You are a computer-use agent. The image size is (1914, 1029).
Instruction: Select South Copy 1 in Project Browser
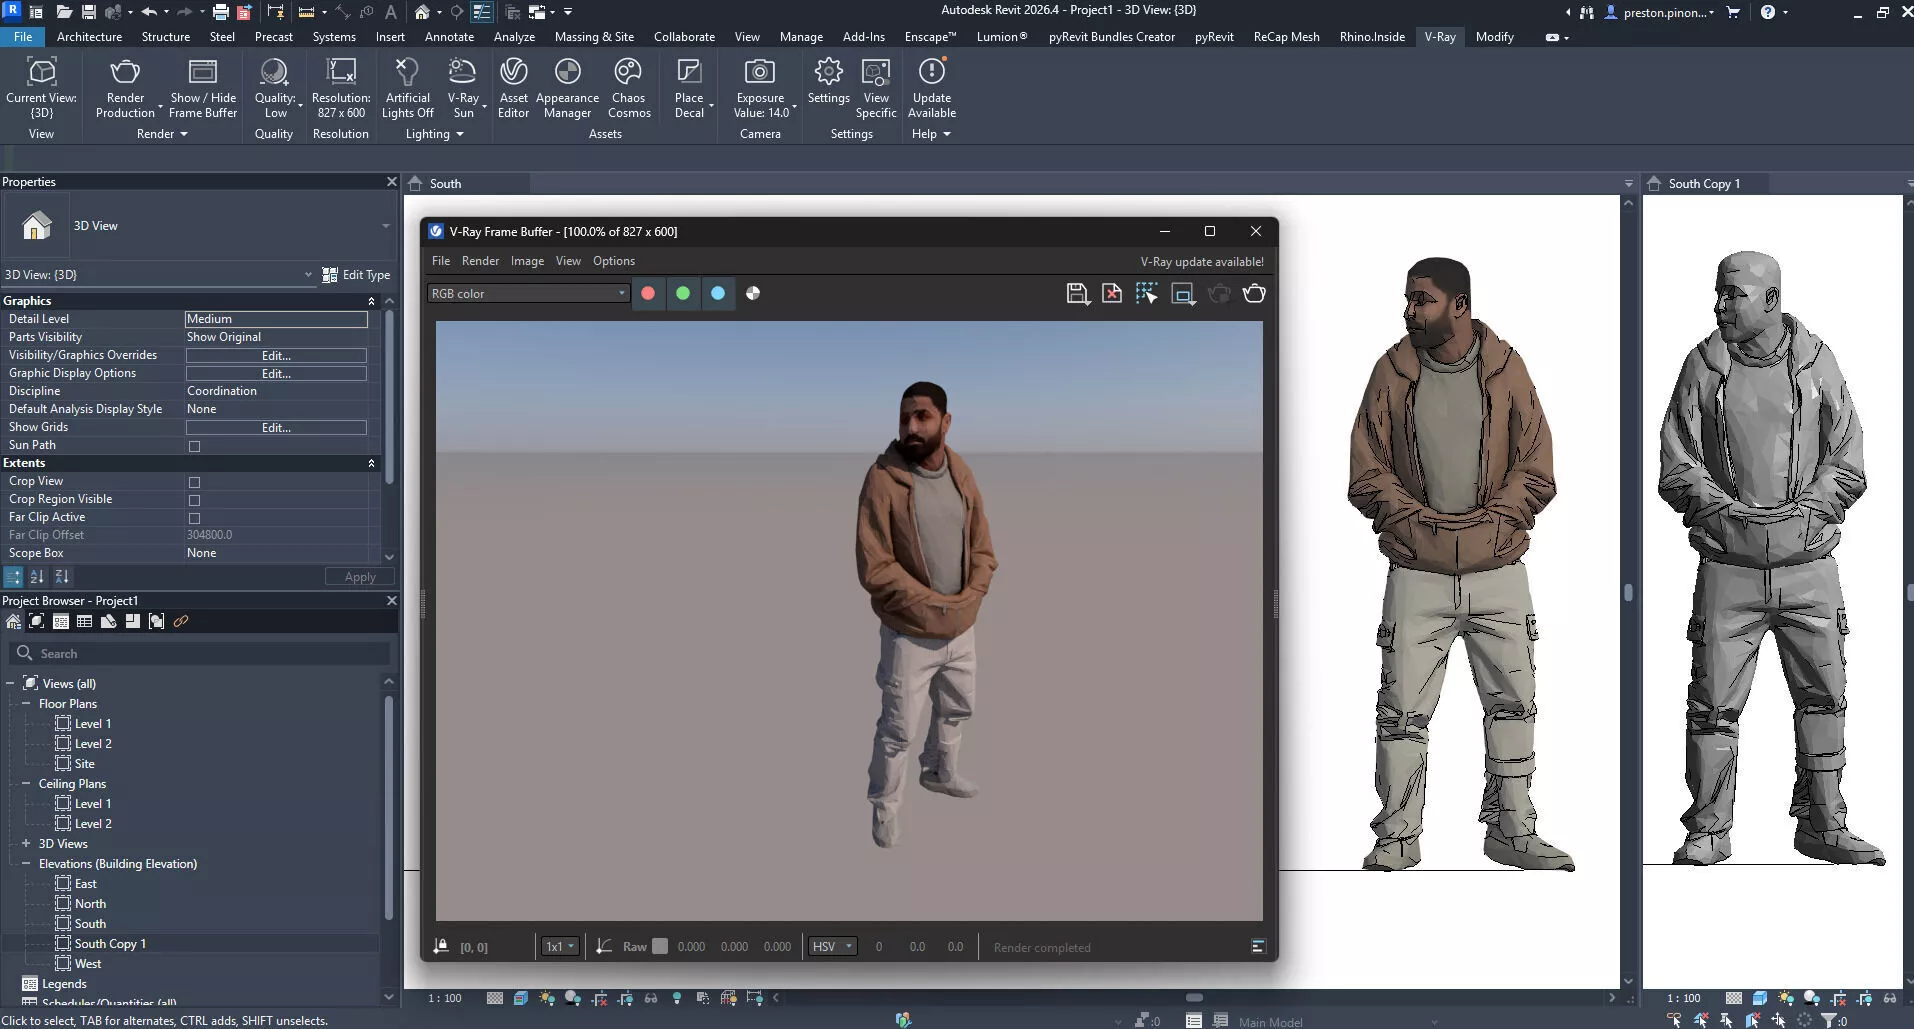tap(110, 943)
